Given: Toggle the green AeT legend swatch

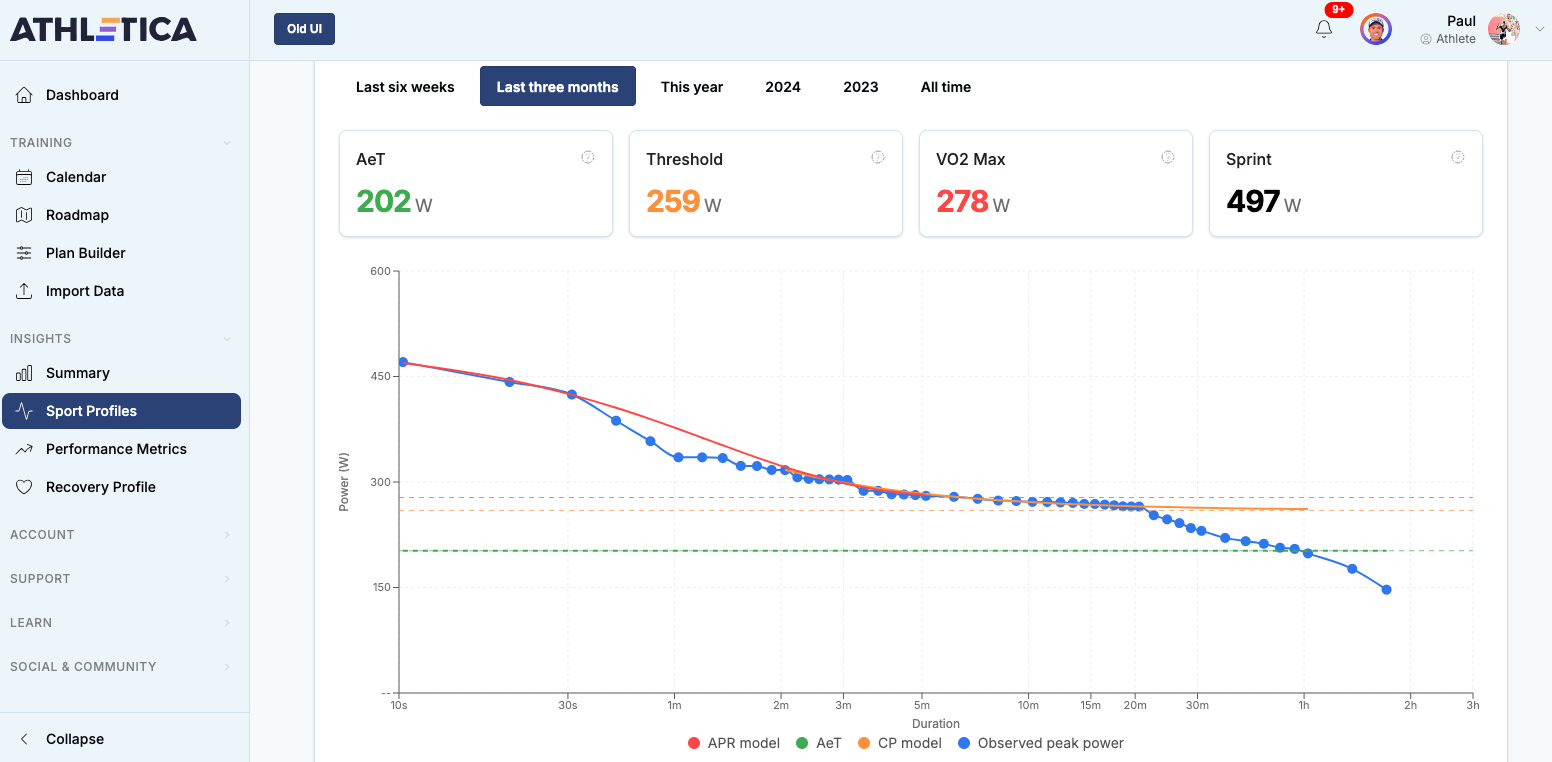Looking at the screenshot, I should tap(802, 743).
